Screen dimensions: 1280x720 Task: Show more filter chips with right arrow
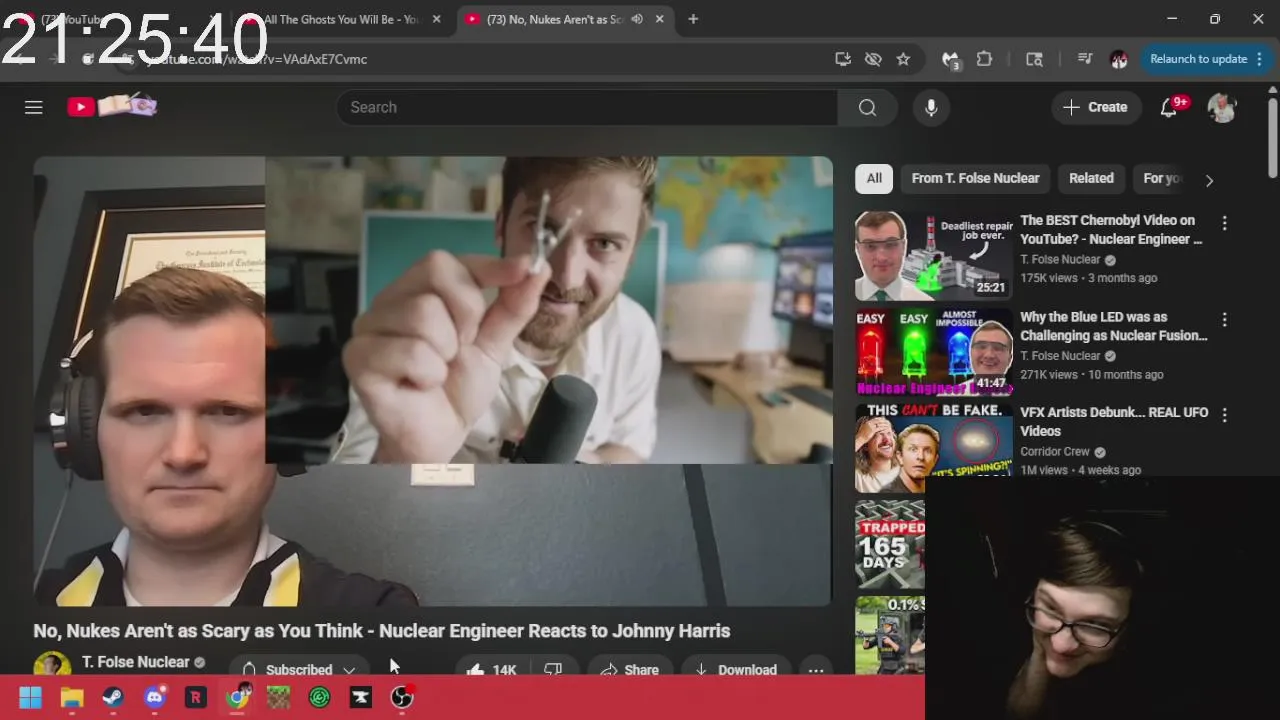pyautogui.click(x=1209, y=180)
